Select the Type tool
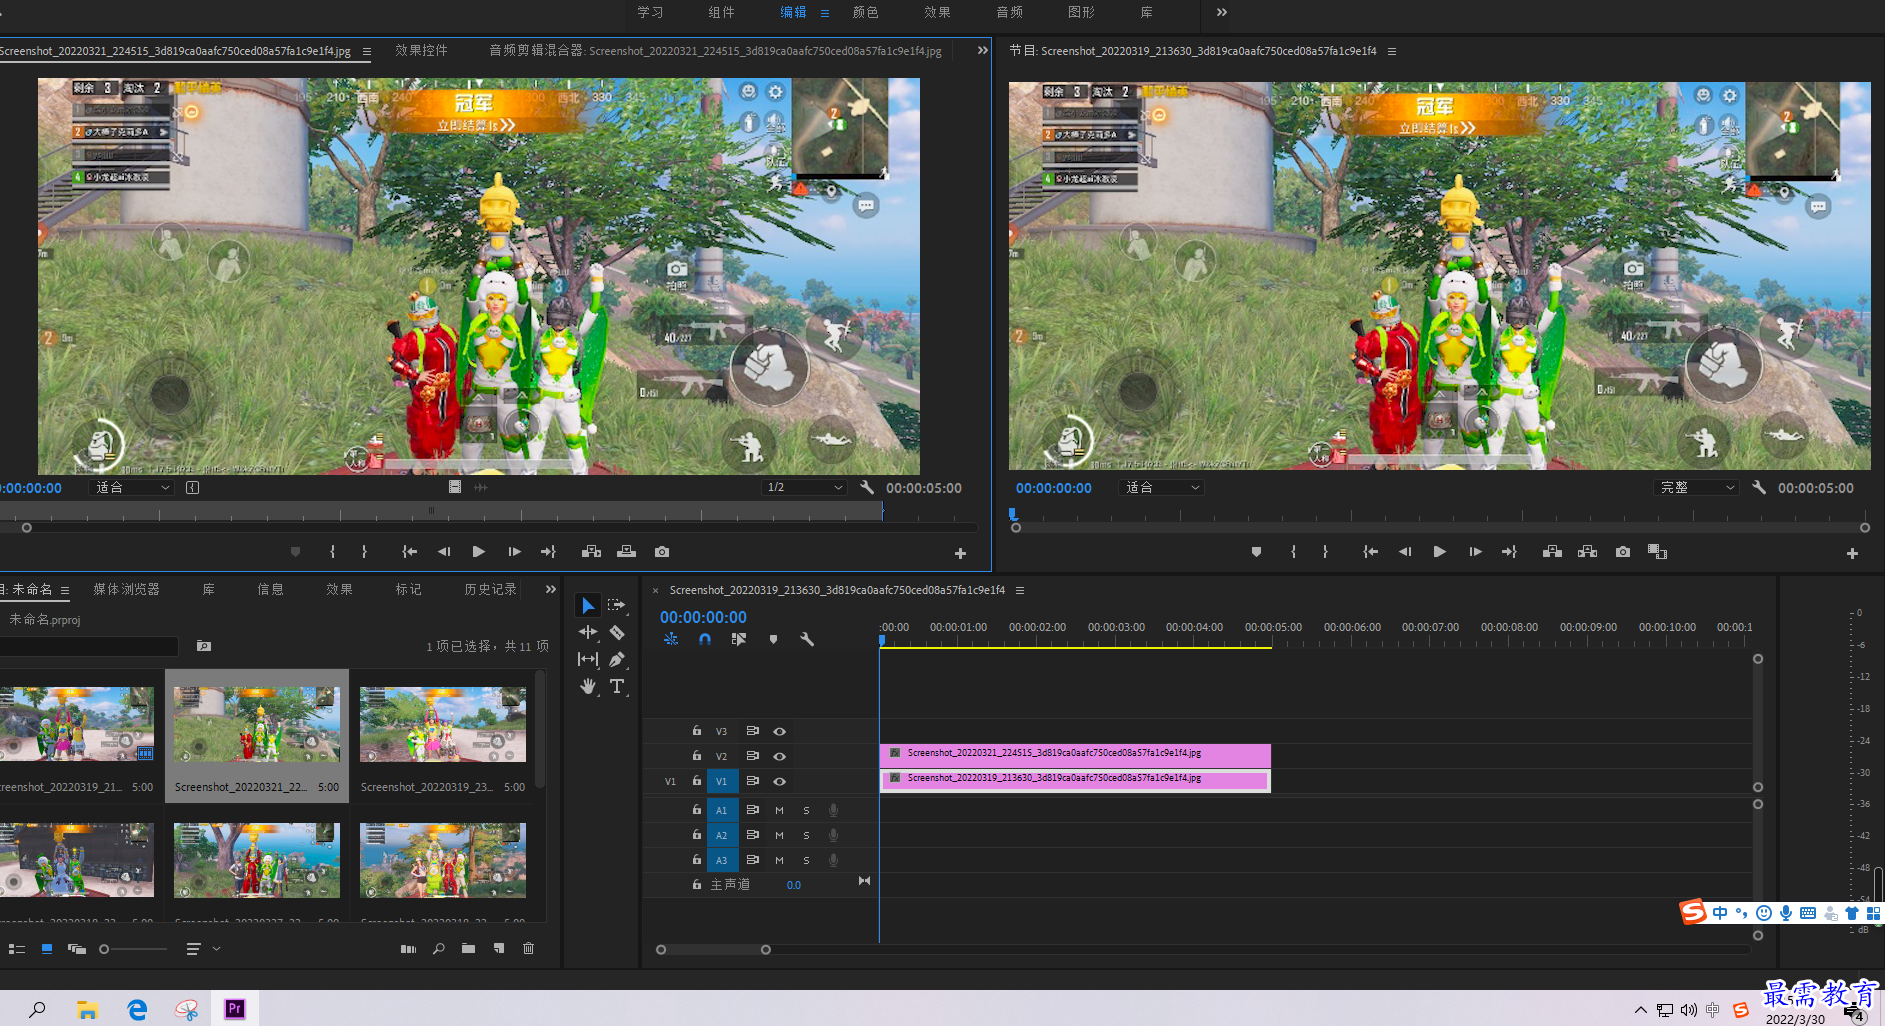The height and width of the screenshot is (1026, 1885). tap(617, 686)
